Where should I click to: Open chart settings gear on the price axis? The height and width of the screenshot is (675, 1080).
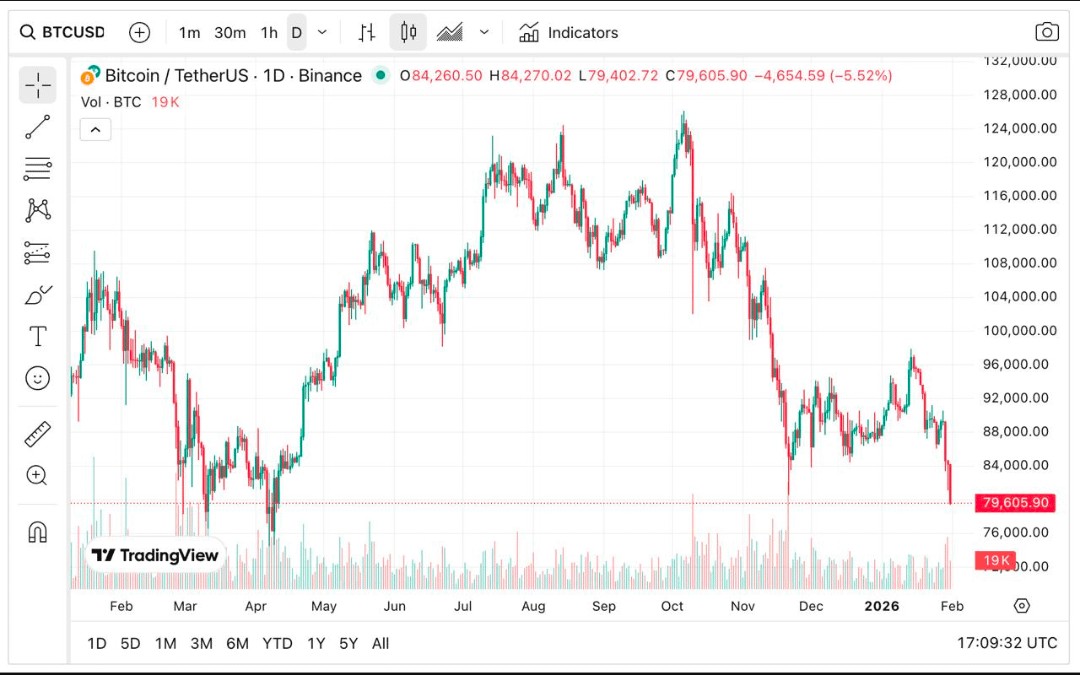(x=1021, y=605)
